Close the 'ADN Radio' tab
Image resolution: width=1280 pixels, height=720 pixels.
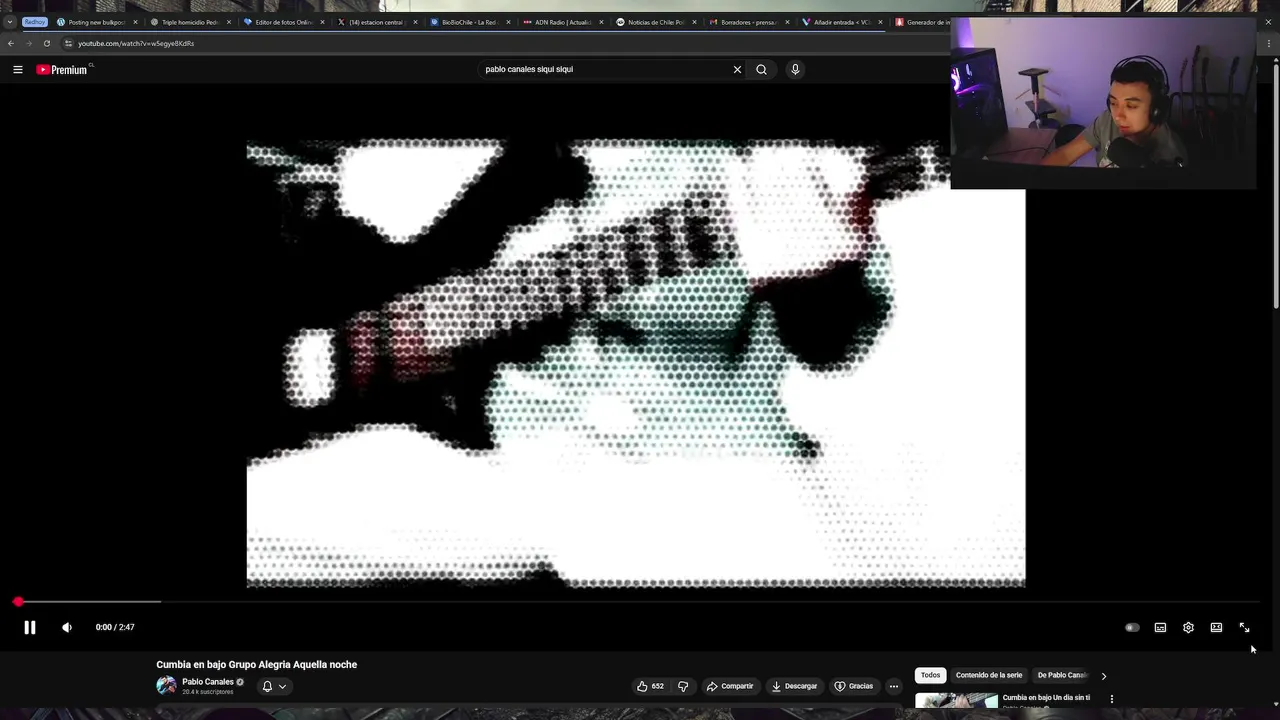coord(601,22)
